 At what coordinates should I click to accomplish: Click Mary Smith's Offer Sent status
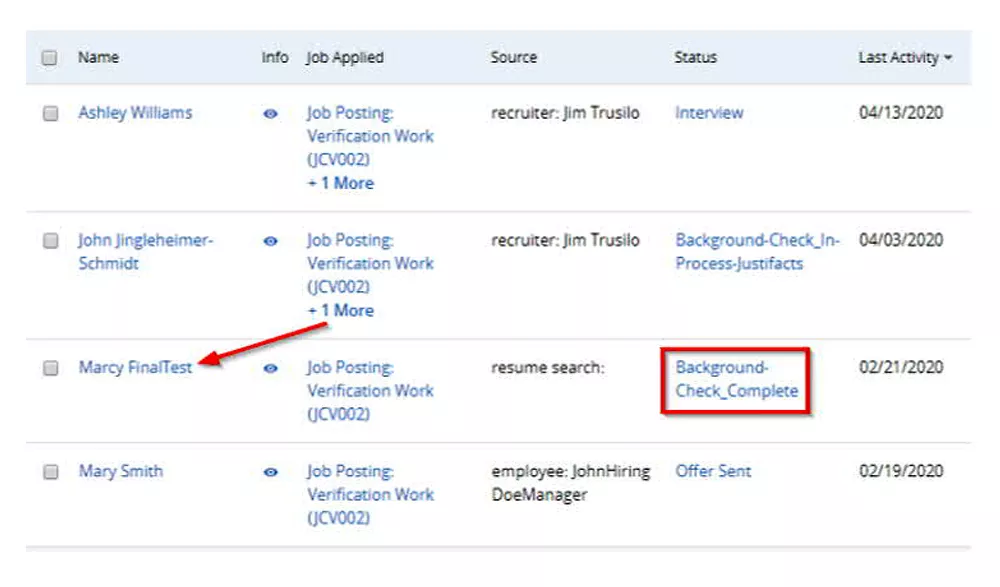(713, 471)
